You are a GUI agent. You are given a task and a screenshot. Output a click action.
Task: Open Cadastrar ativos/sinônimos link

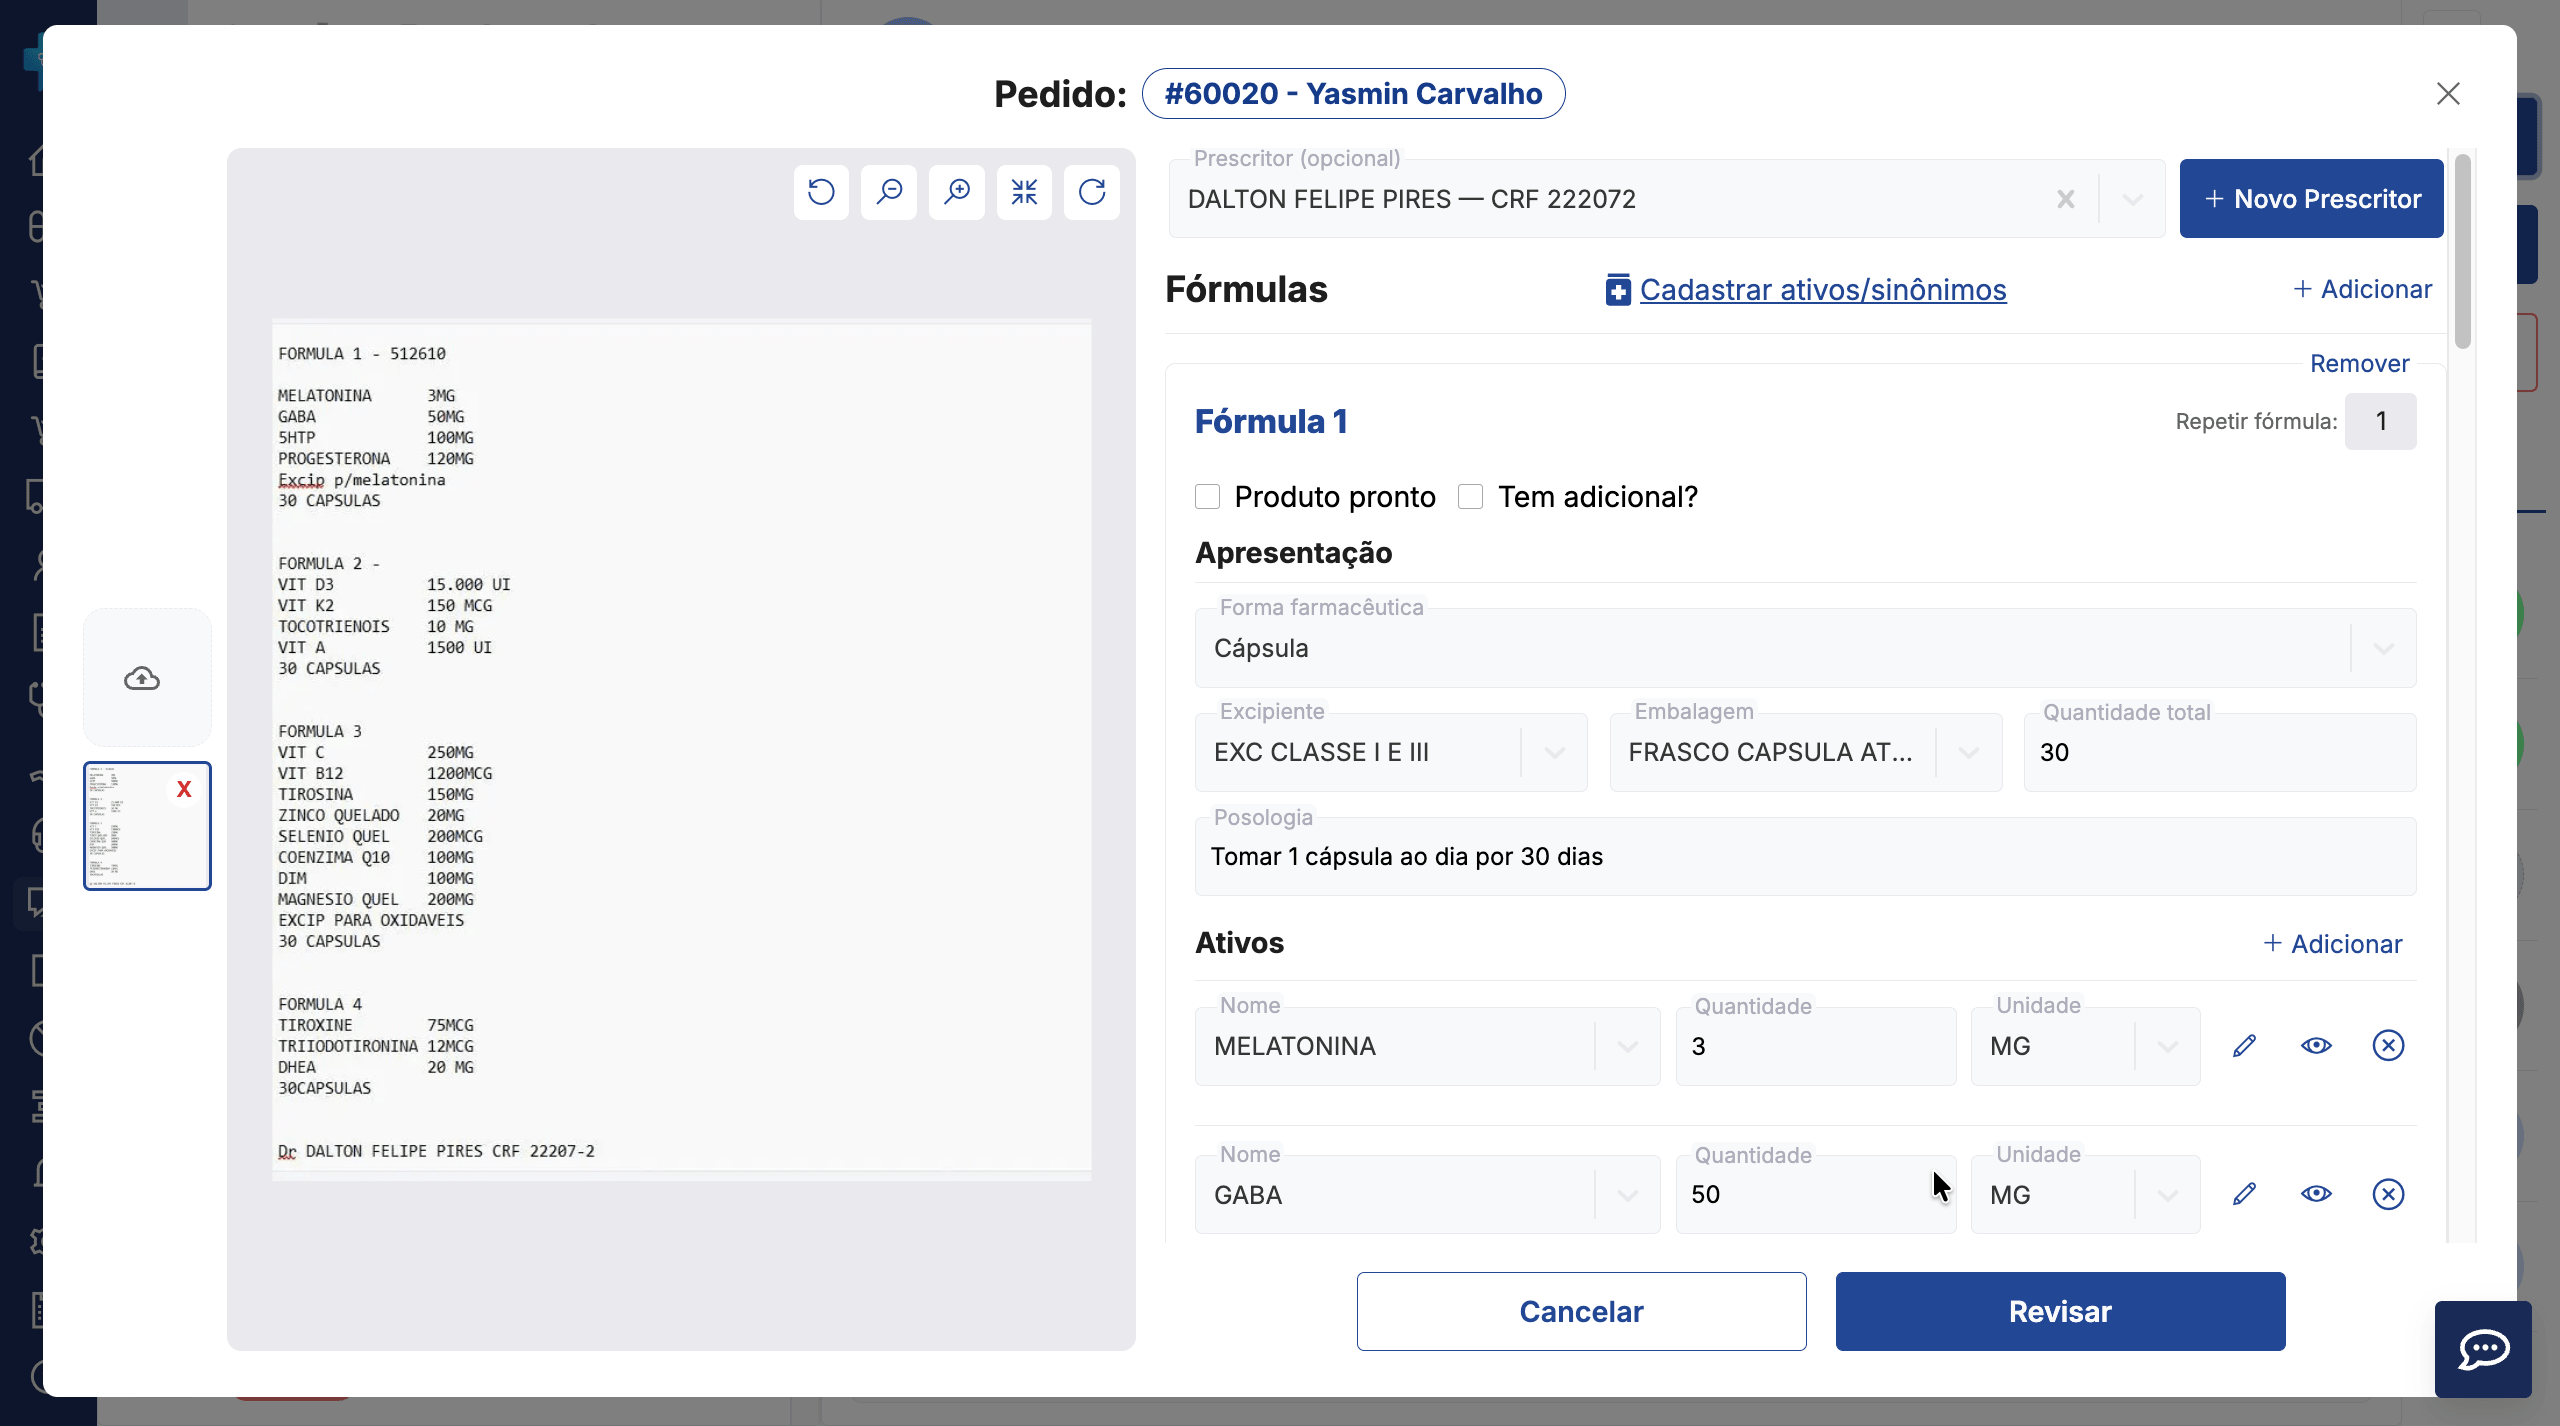point(1823,290)
